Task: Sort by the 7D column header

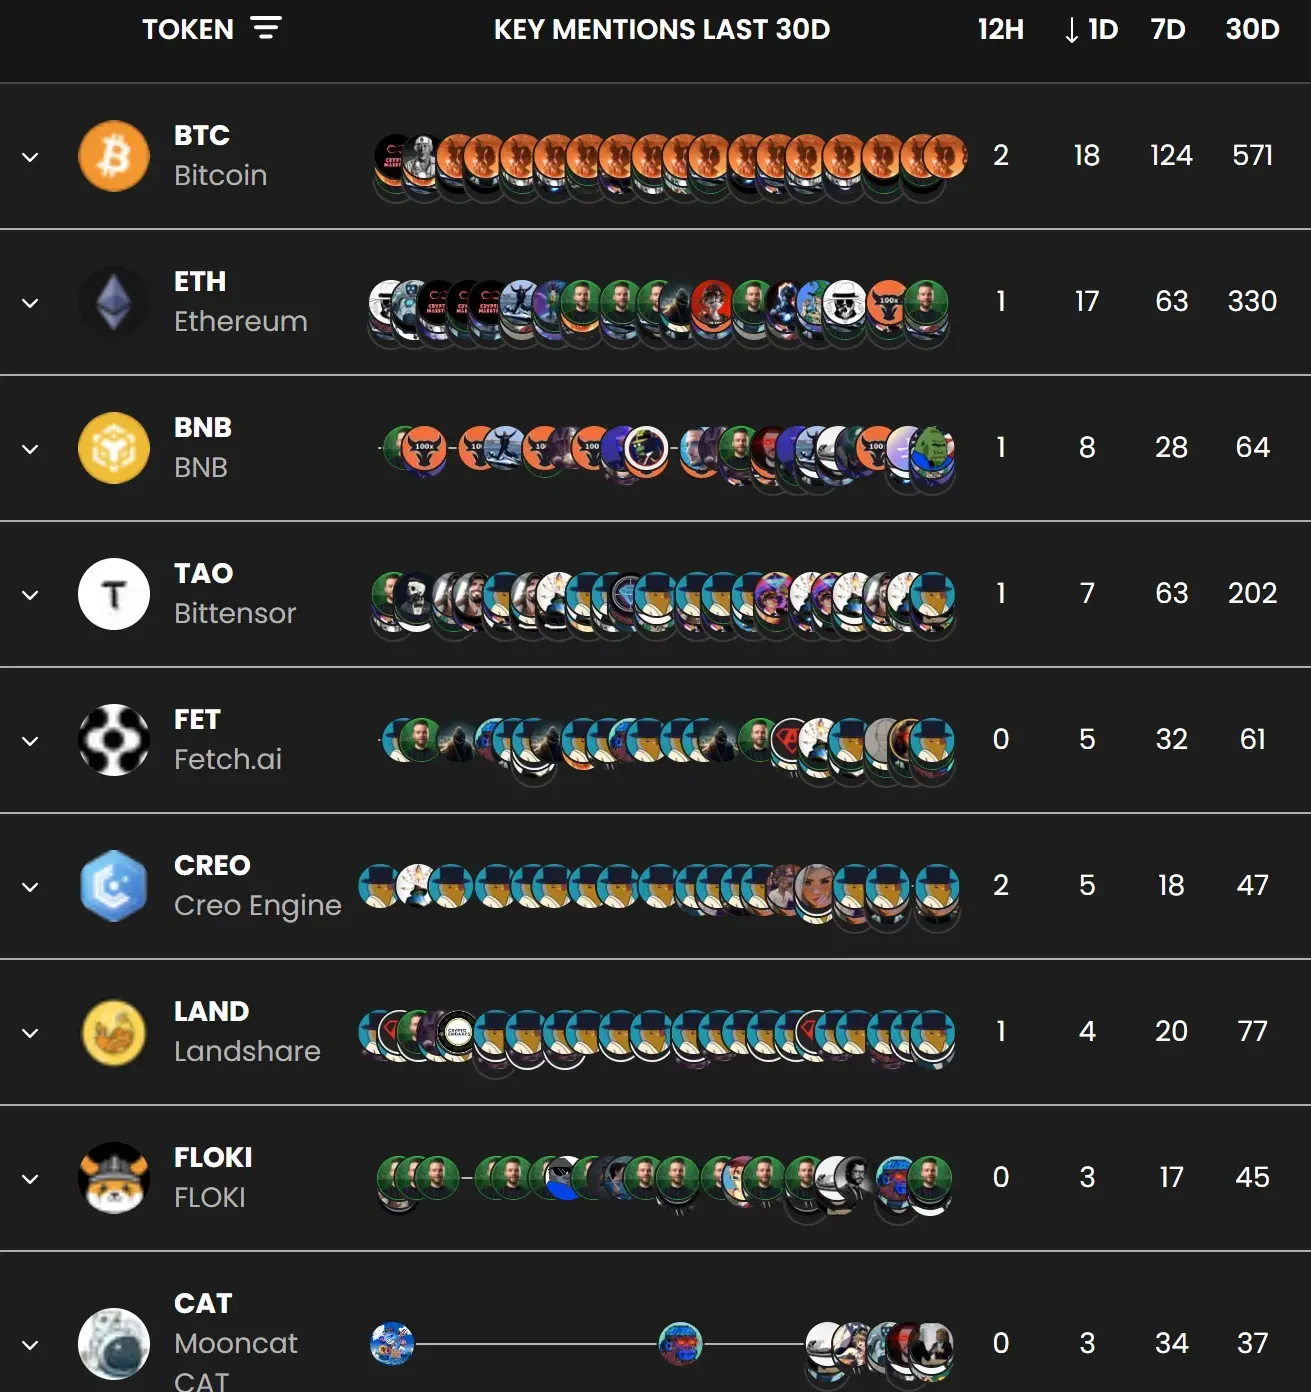Action: coord(1168,29)
